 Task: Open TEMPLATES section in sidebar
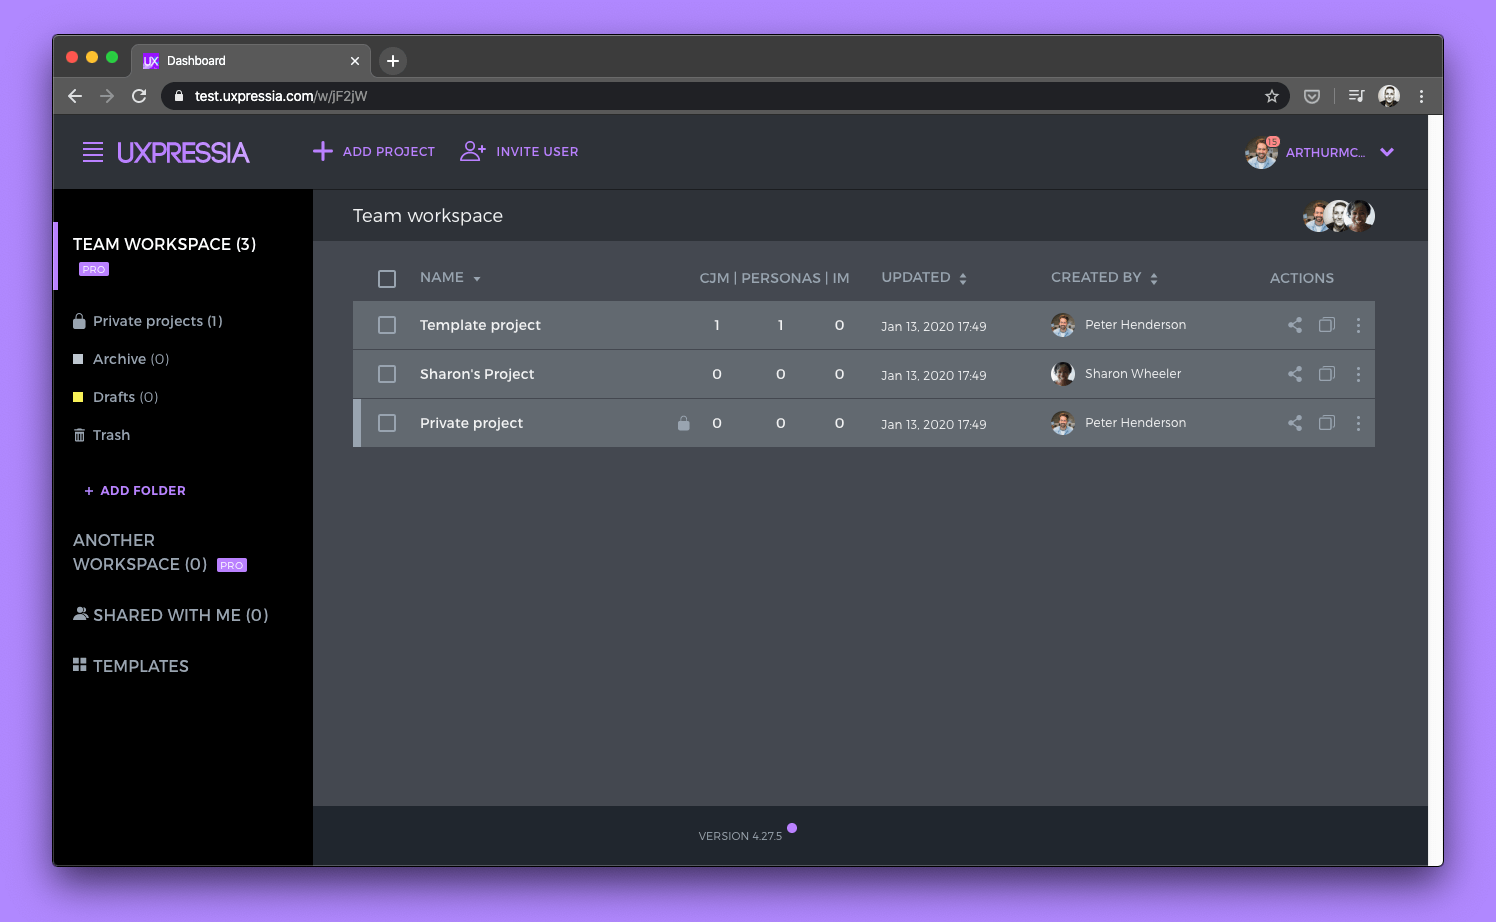(131, 666)
